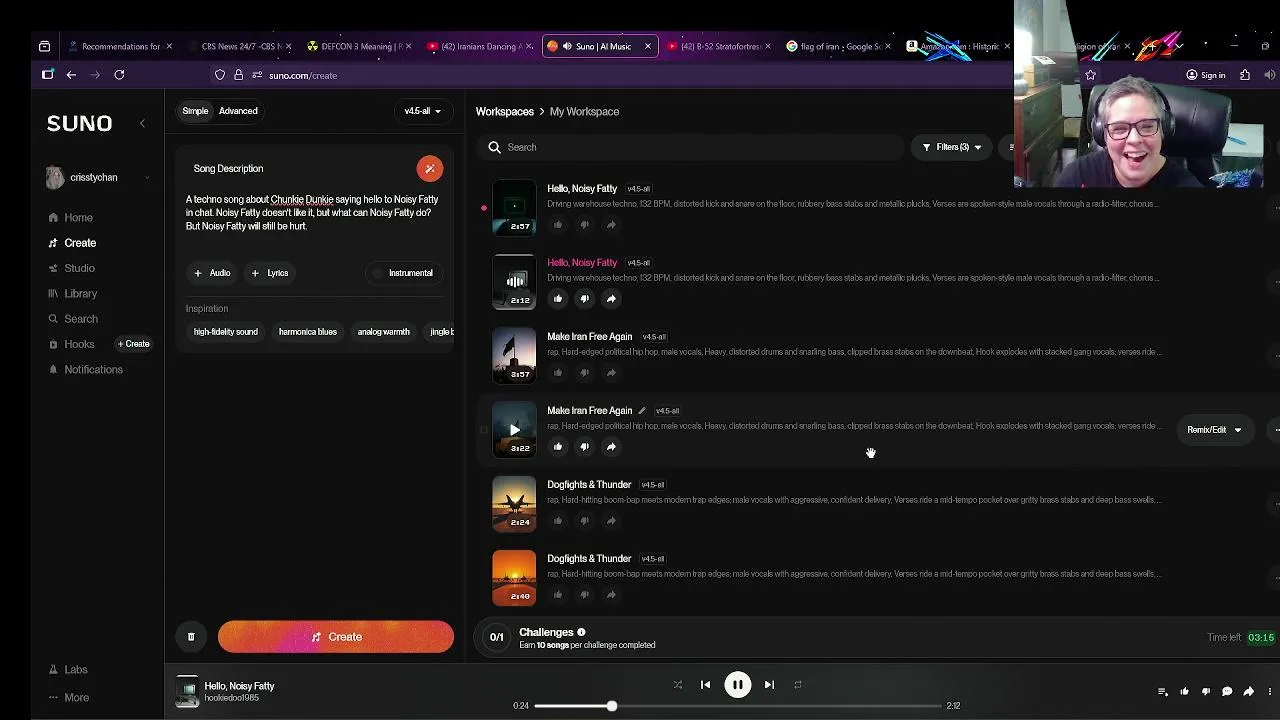Skip to the next track
This screenshot has width=1280, height=720.
[x=769, y=685]
